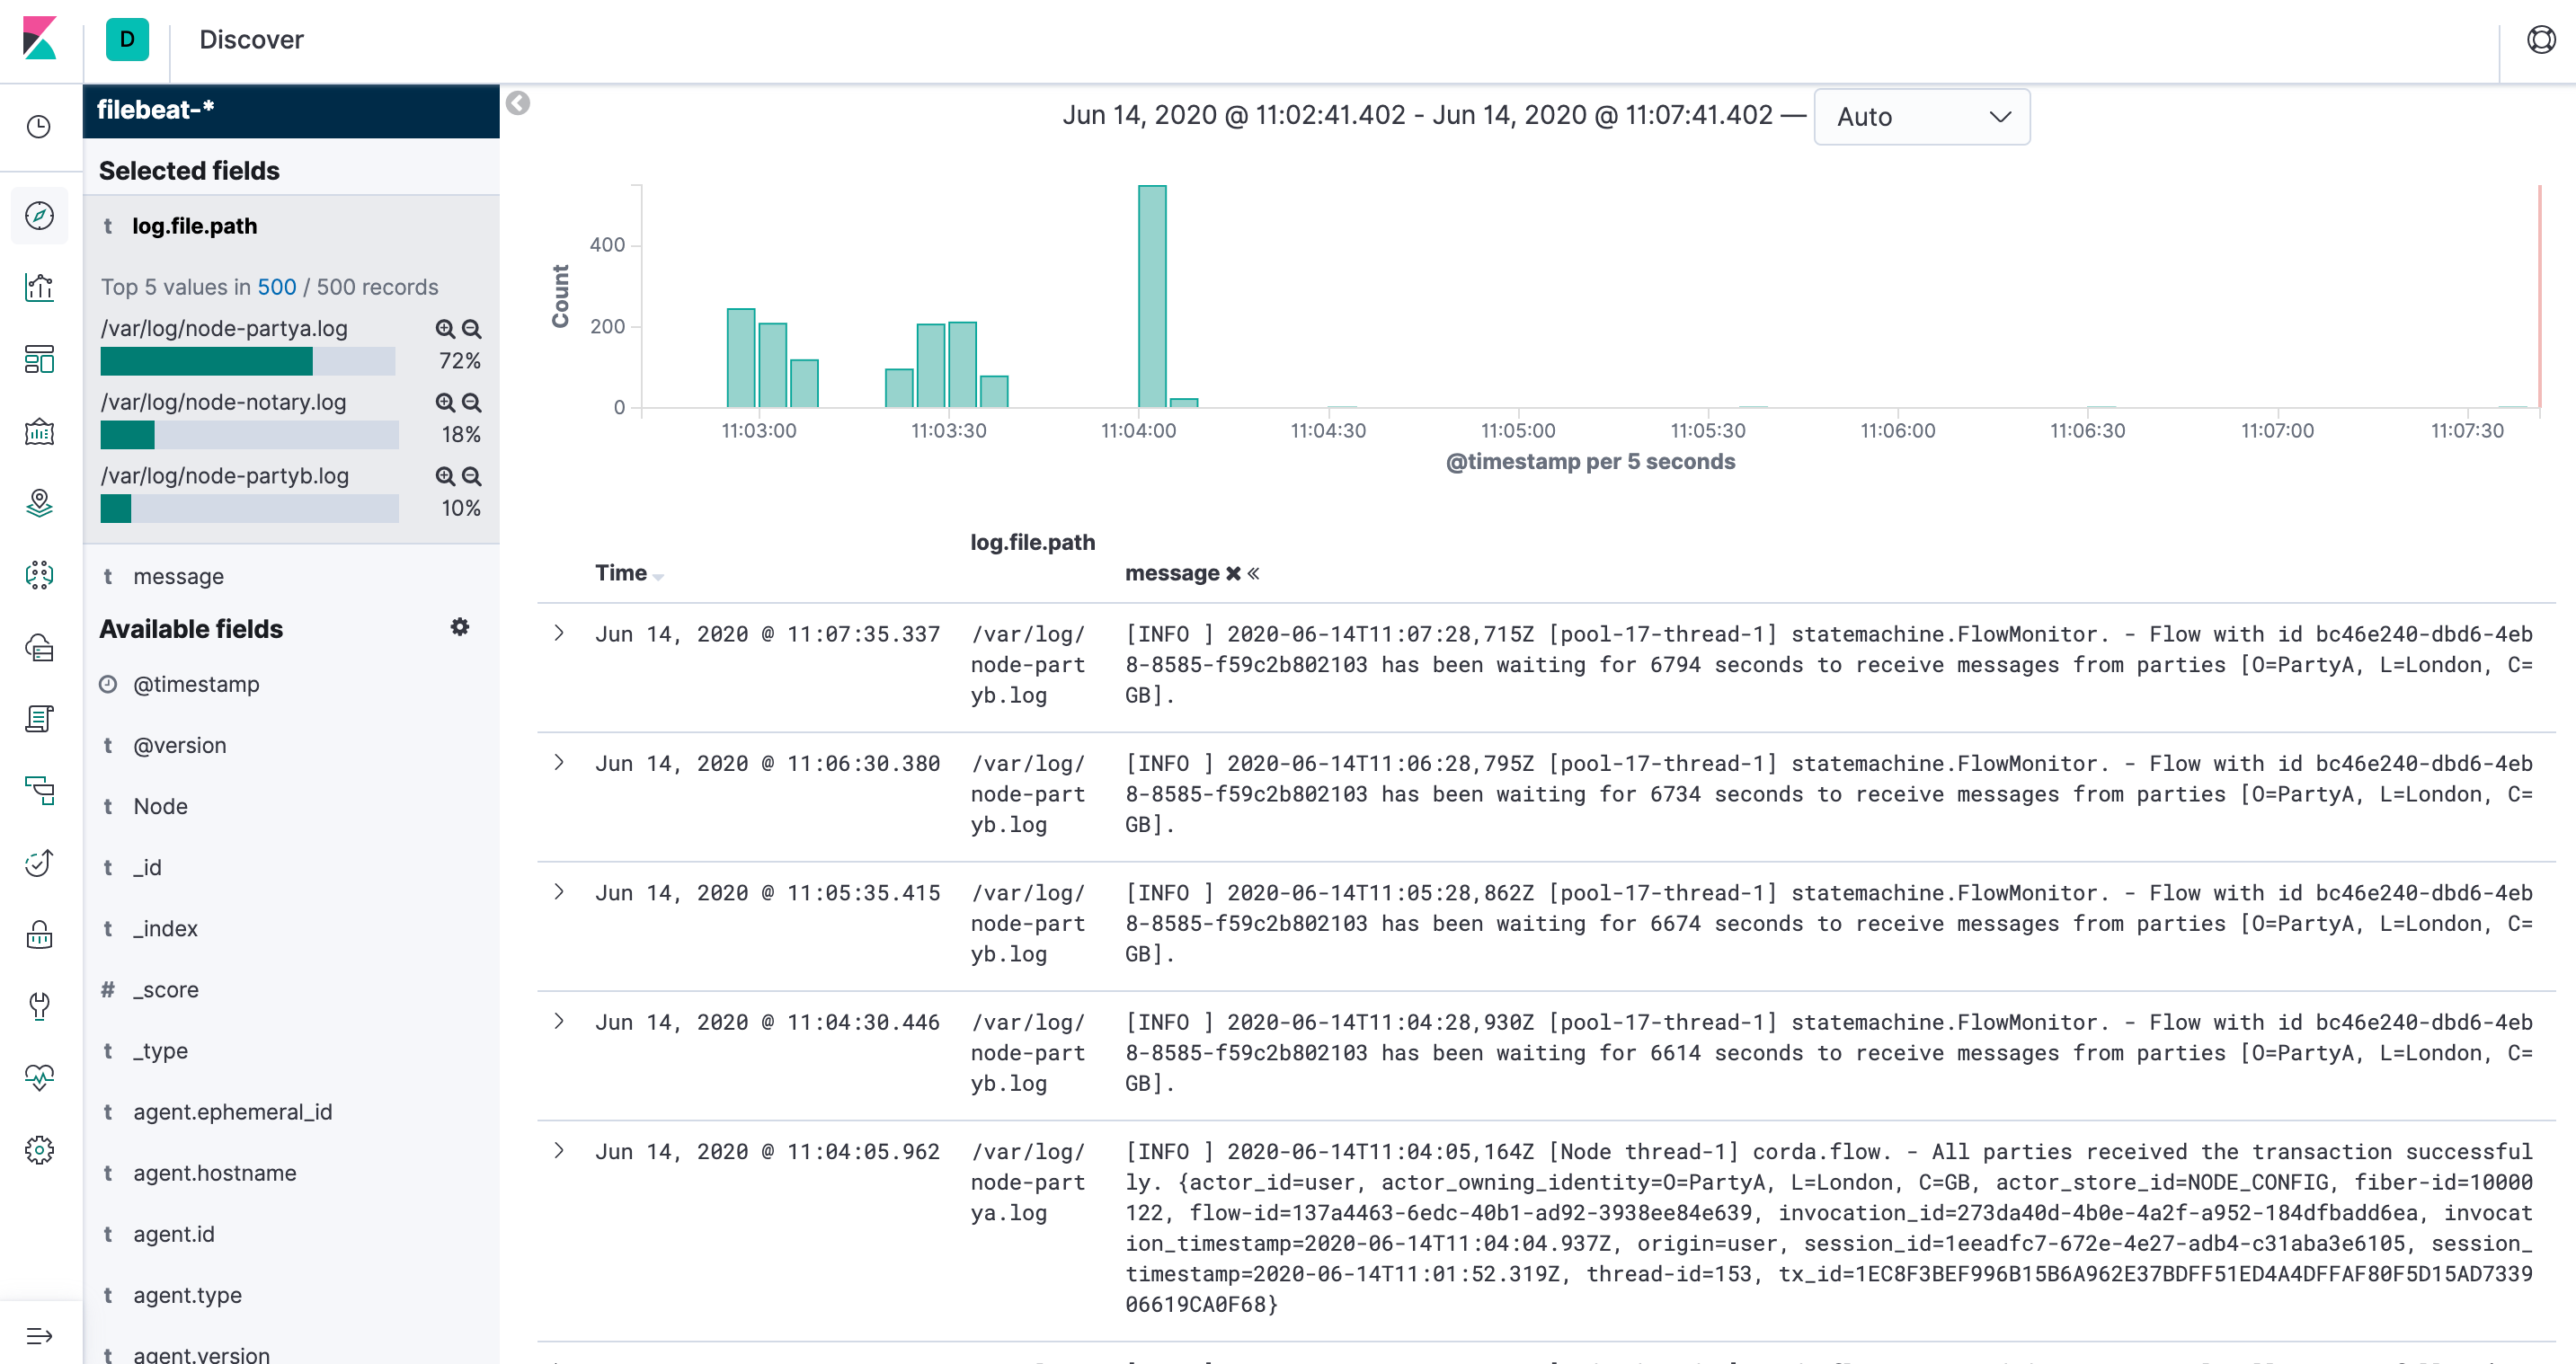Filter for /var/log/node-partya.log value

(445, 329)
